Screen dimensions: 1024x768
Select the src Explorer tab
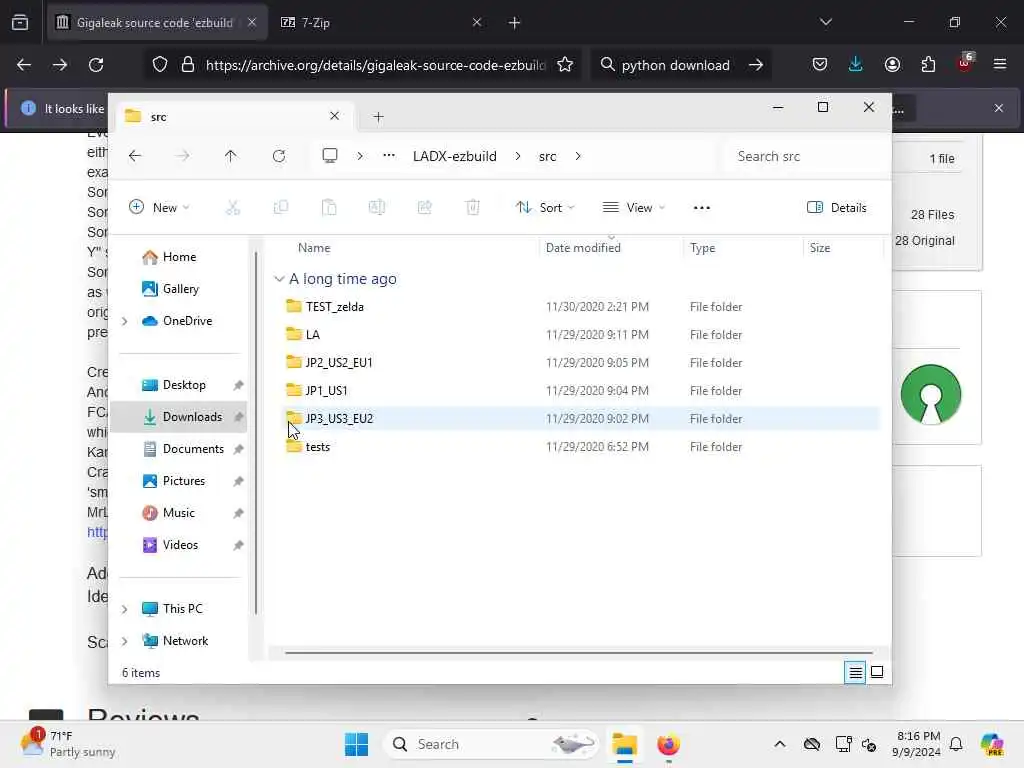click(233, 116)
